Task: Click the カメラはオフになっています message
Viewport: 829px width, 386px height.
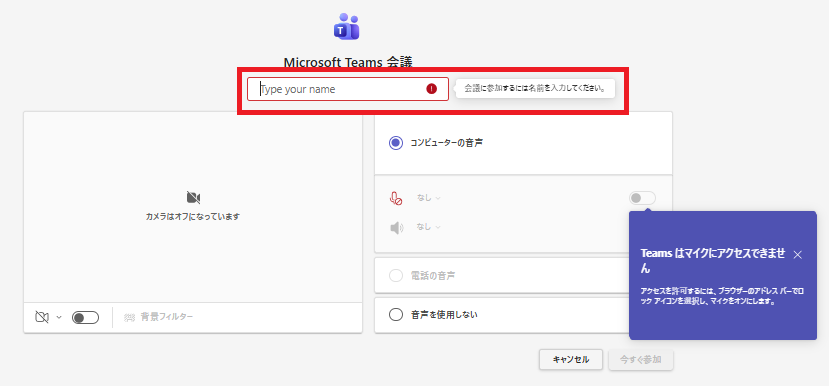Action: pyautogui.click(x=193, y=217)
